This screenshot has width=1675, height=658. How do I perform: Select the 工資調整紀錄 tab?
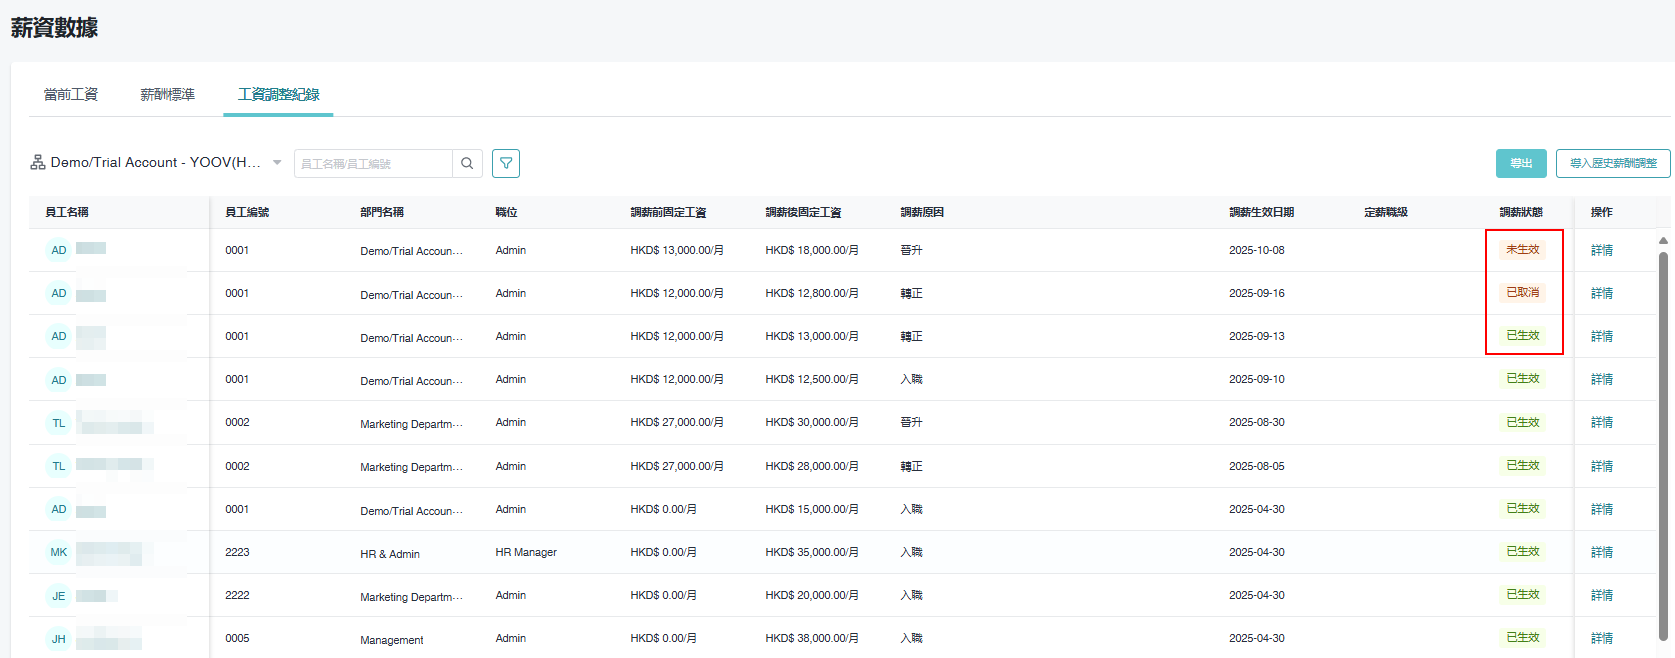click(x=278, y=94)
